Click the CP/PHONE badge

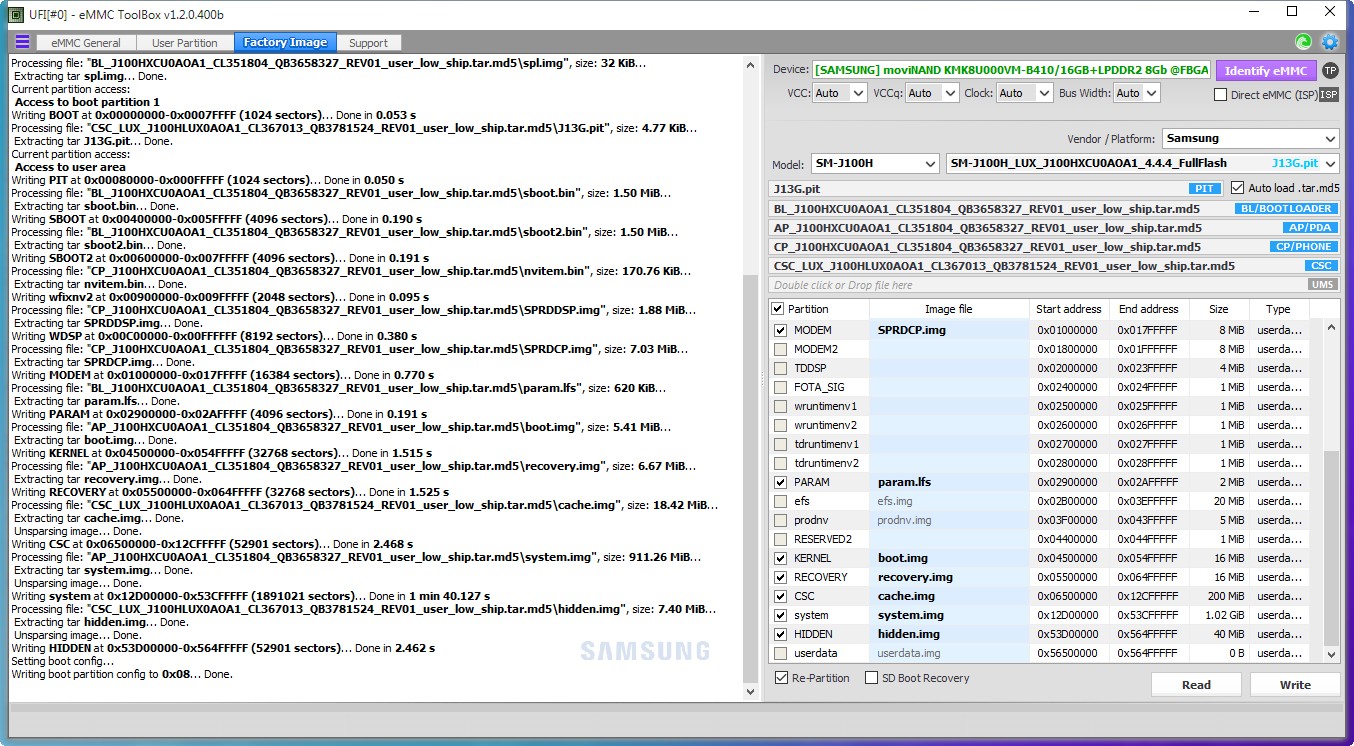(1303, 247)
